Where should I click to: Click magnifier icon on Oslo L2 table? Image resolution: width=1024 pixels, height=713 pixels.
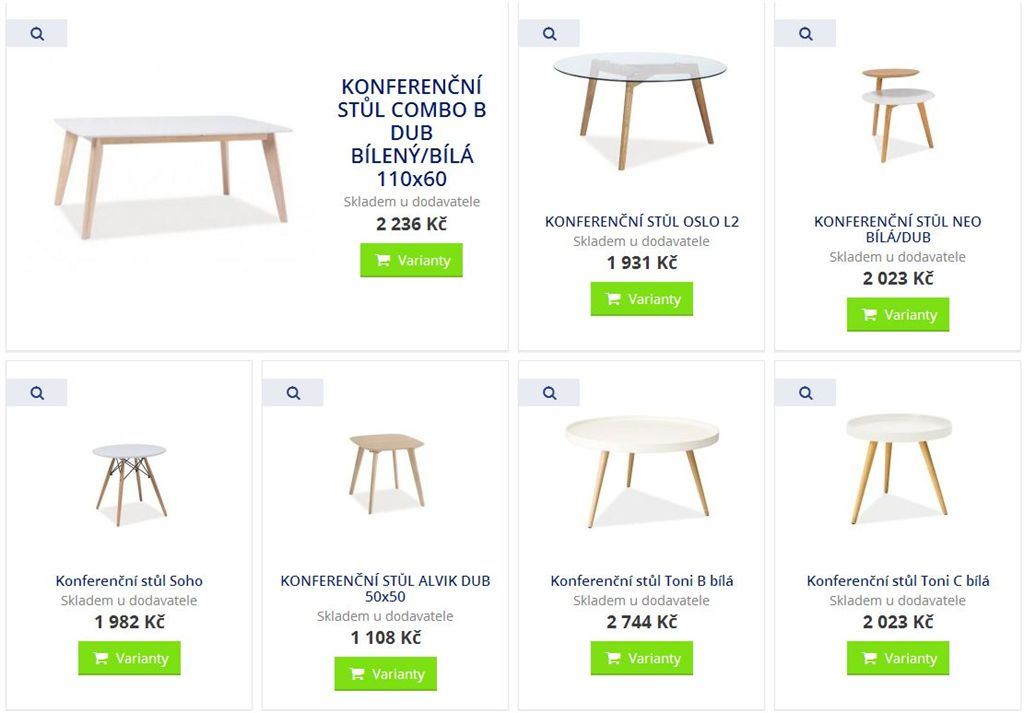549,33
